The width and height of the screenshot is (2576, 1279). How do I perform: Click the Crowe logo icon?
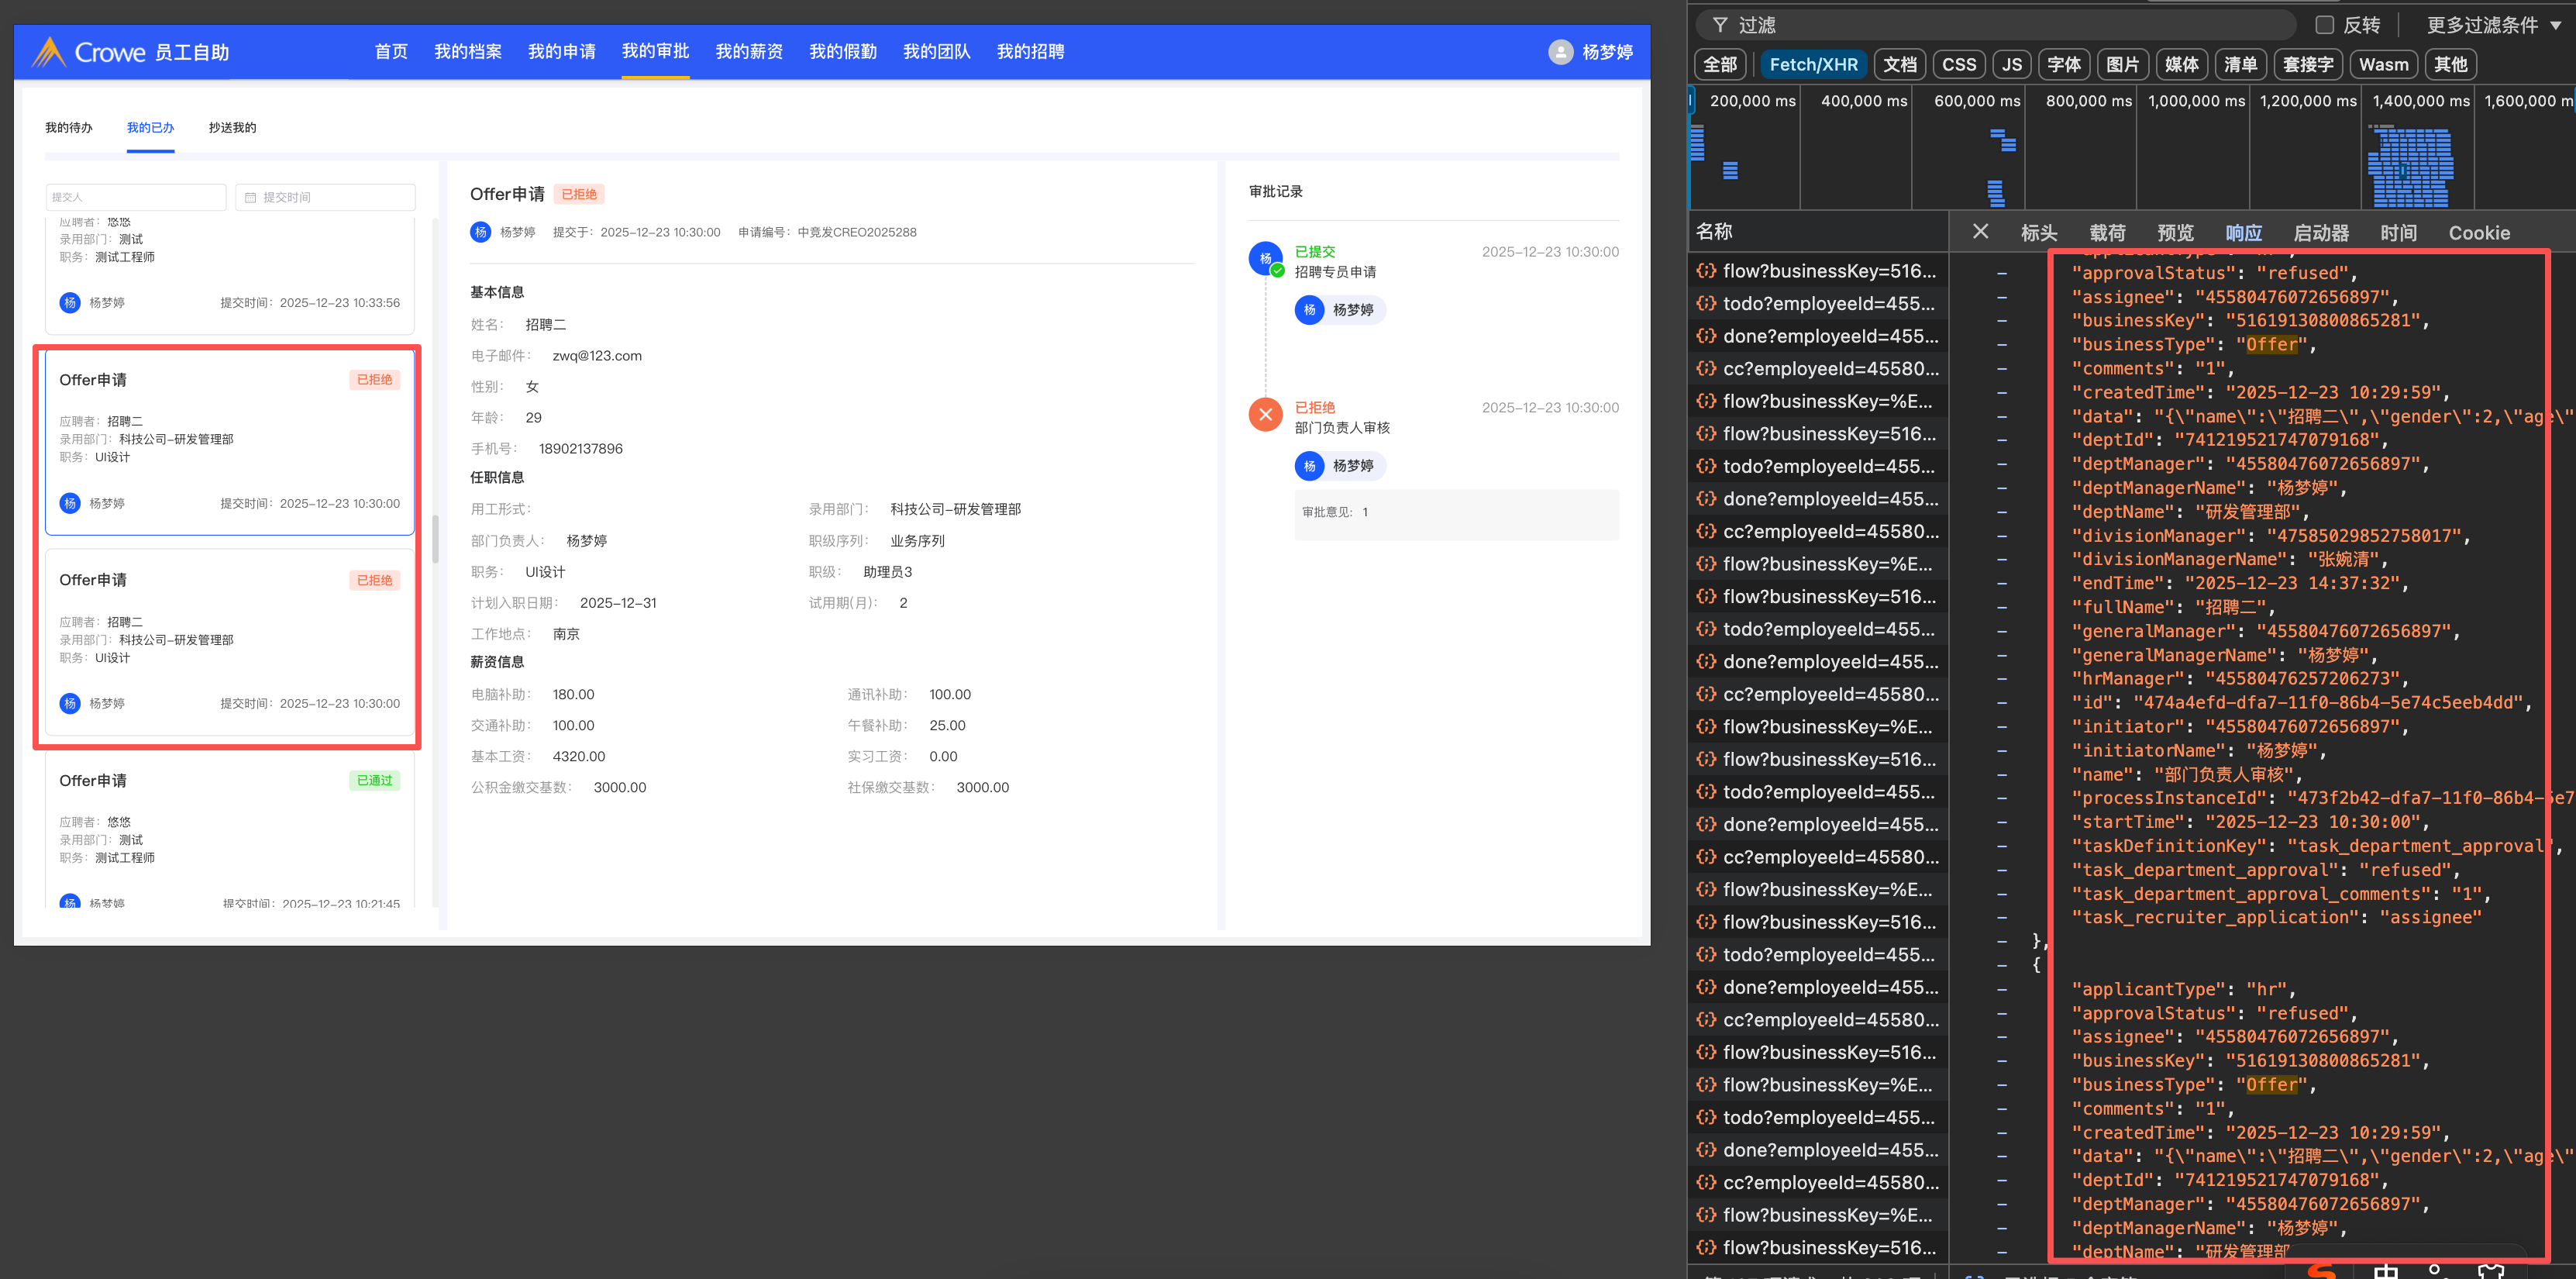click(48, 52)
